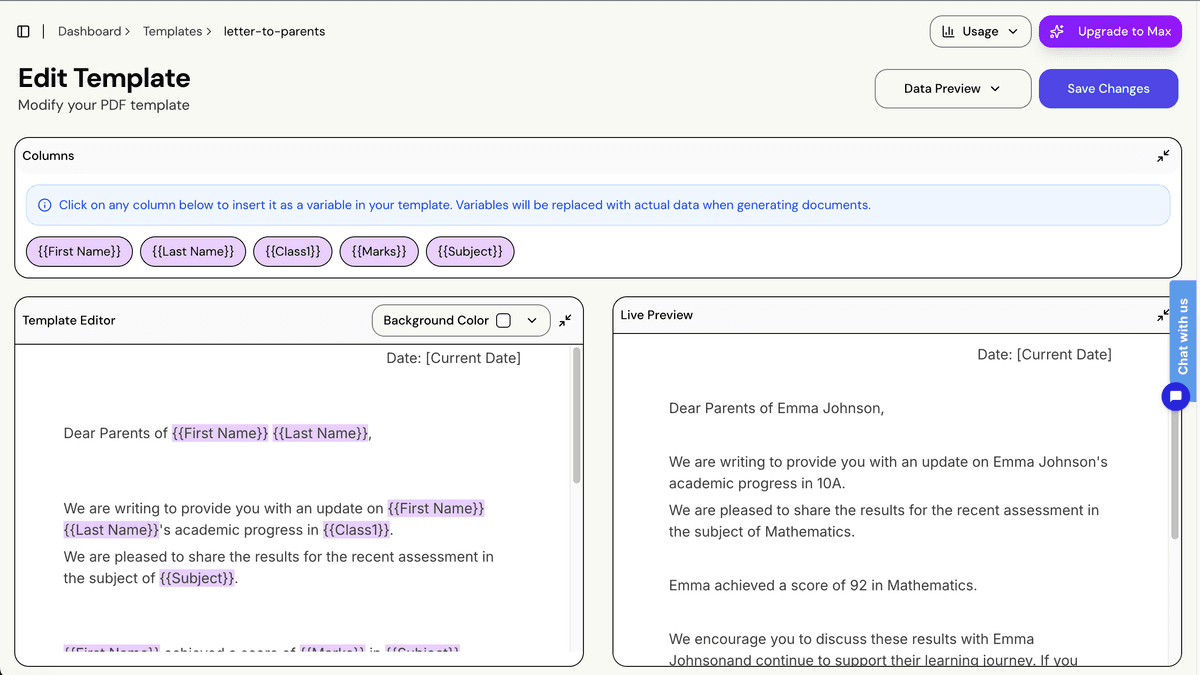Viewport: 1200px width, 675px height.
Task: Collapse the Template Editor panel
Action: pos(566,320)
